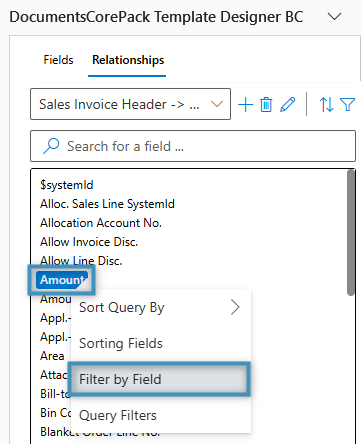Open the filter funnel icon
The width and height of the screenshot is (361, 444).
347,105
